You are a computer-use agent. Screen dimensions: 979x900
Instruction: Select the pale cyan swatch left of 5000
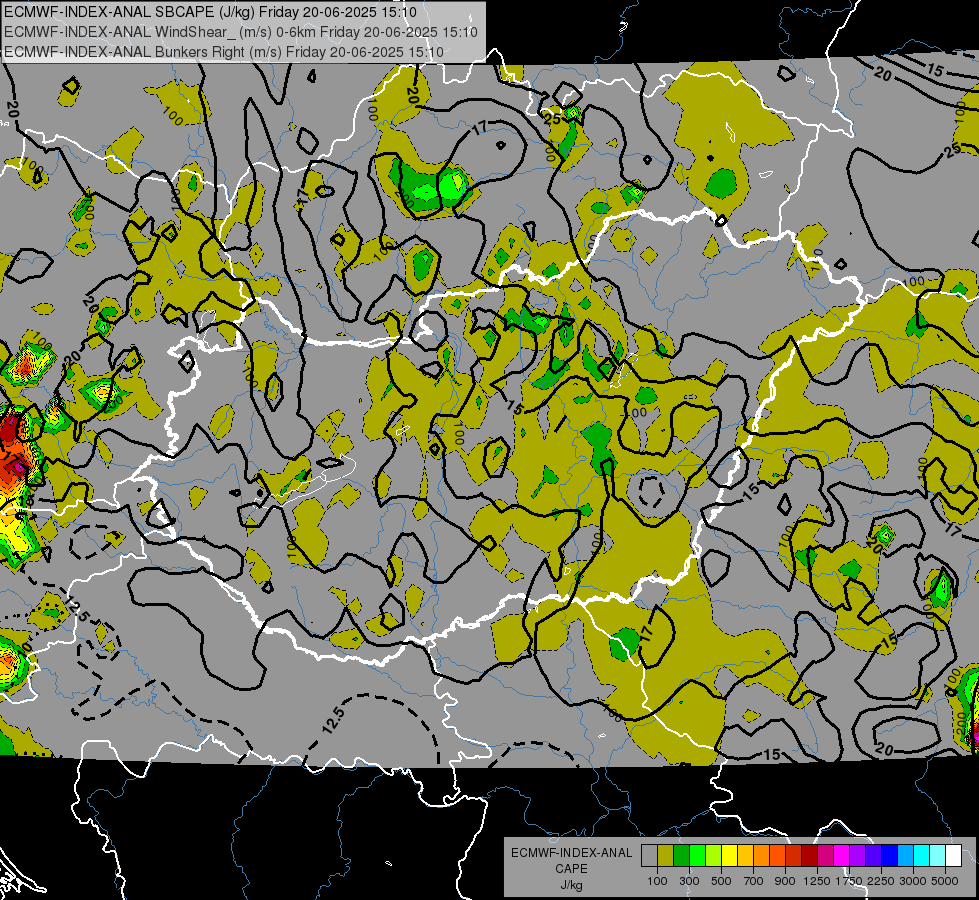[937, 856]
